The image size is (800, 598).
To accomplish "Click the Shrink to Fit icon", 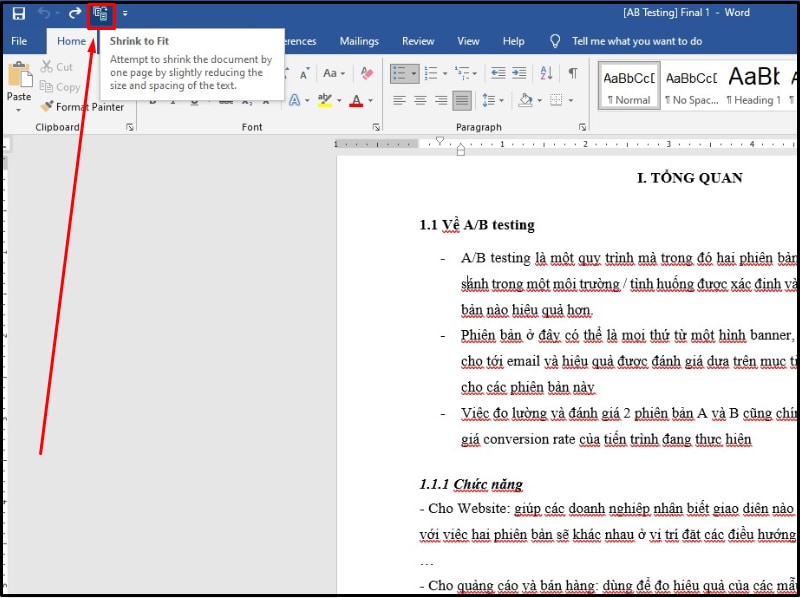I will click(102, 15).
